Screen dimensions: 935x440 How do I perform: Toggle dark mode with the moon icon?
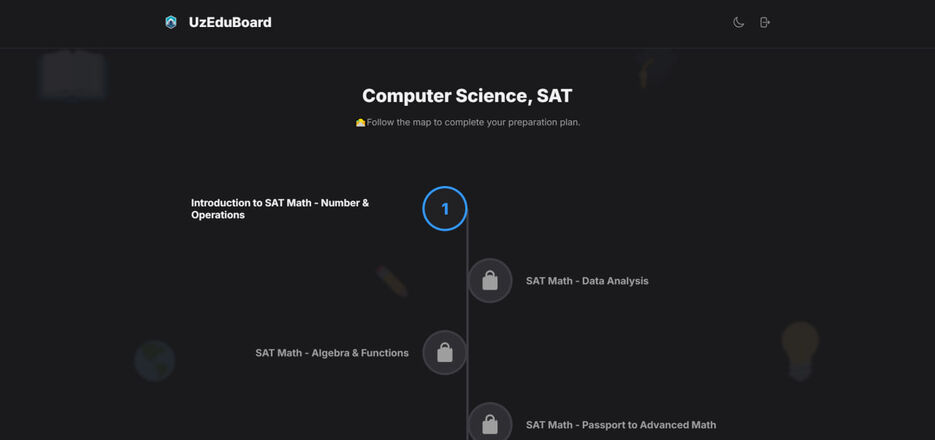point(738,23)
